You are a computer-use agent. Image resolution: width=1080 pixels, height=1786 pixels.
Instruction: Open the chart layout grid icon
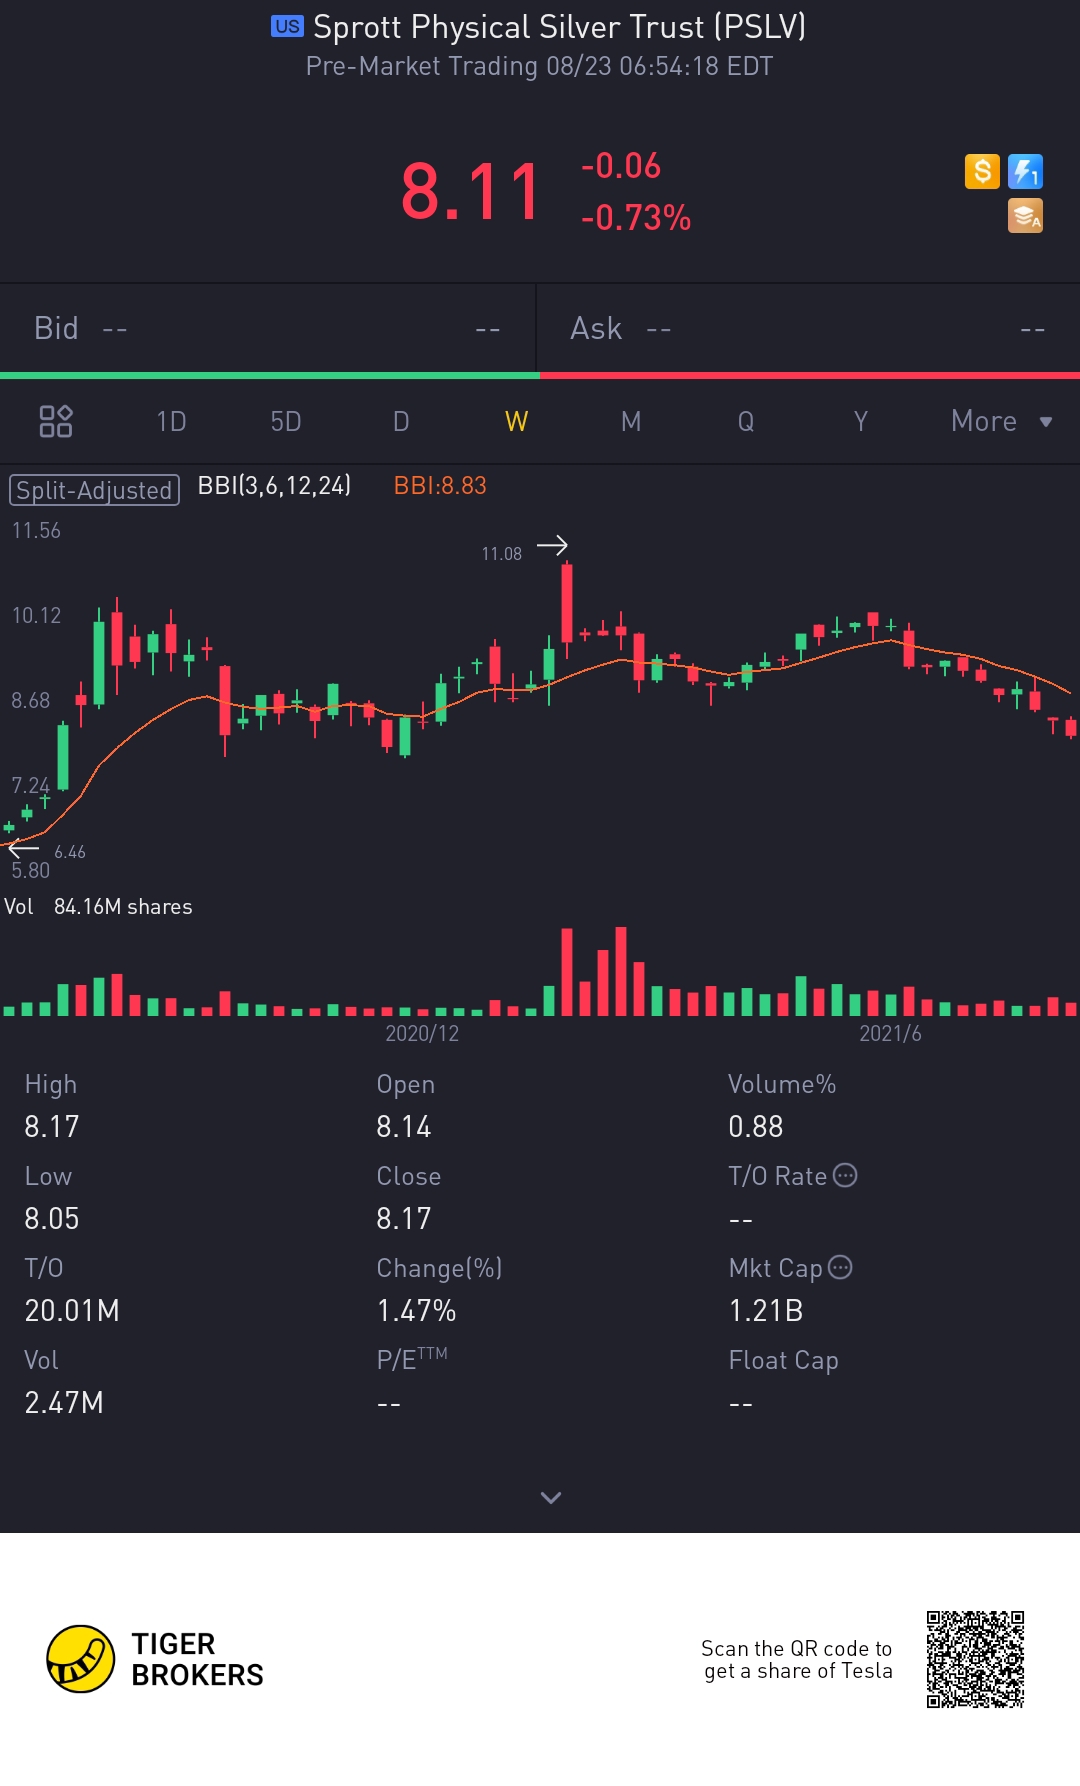pos(56,421)
